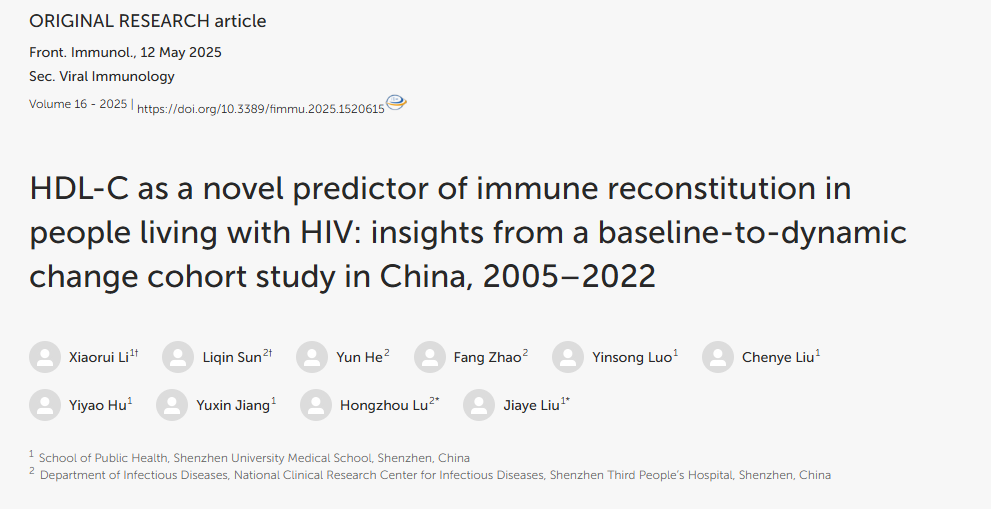This screenshot has height=509, width=991.
Task: Click Liqin Sun's author avatar icon
Action: point(178,357)
